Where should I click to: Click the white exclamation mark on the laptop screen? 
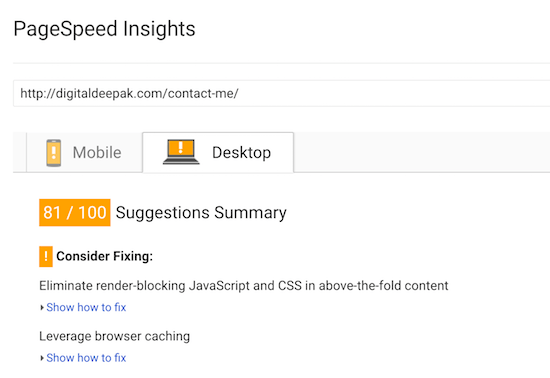click(181, 147)
